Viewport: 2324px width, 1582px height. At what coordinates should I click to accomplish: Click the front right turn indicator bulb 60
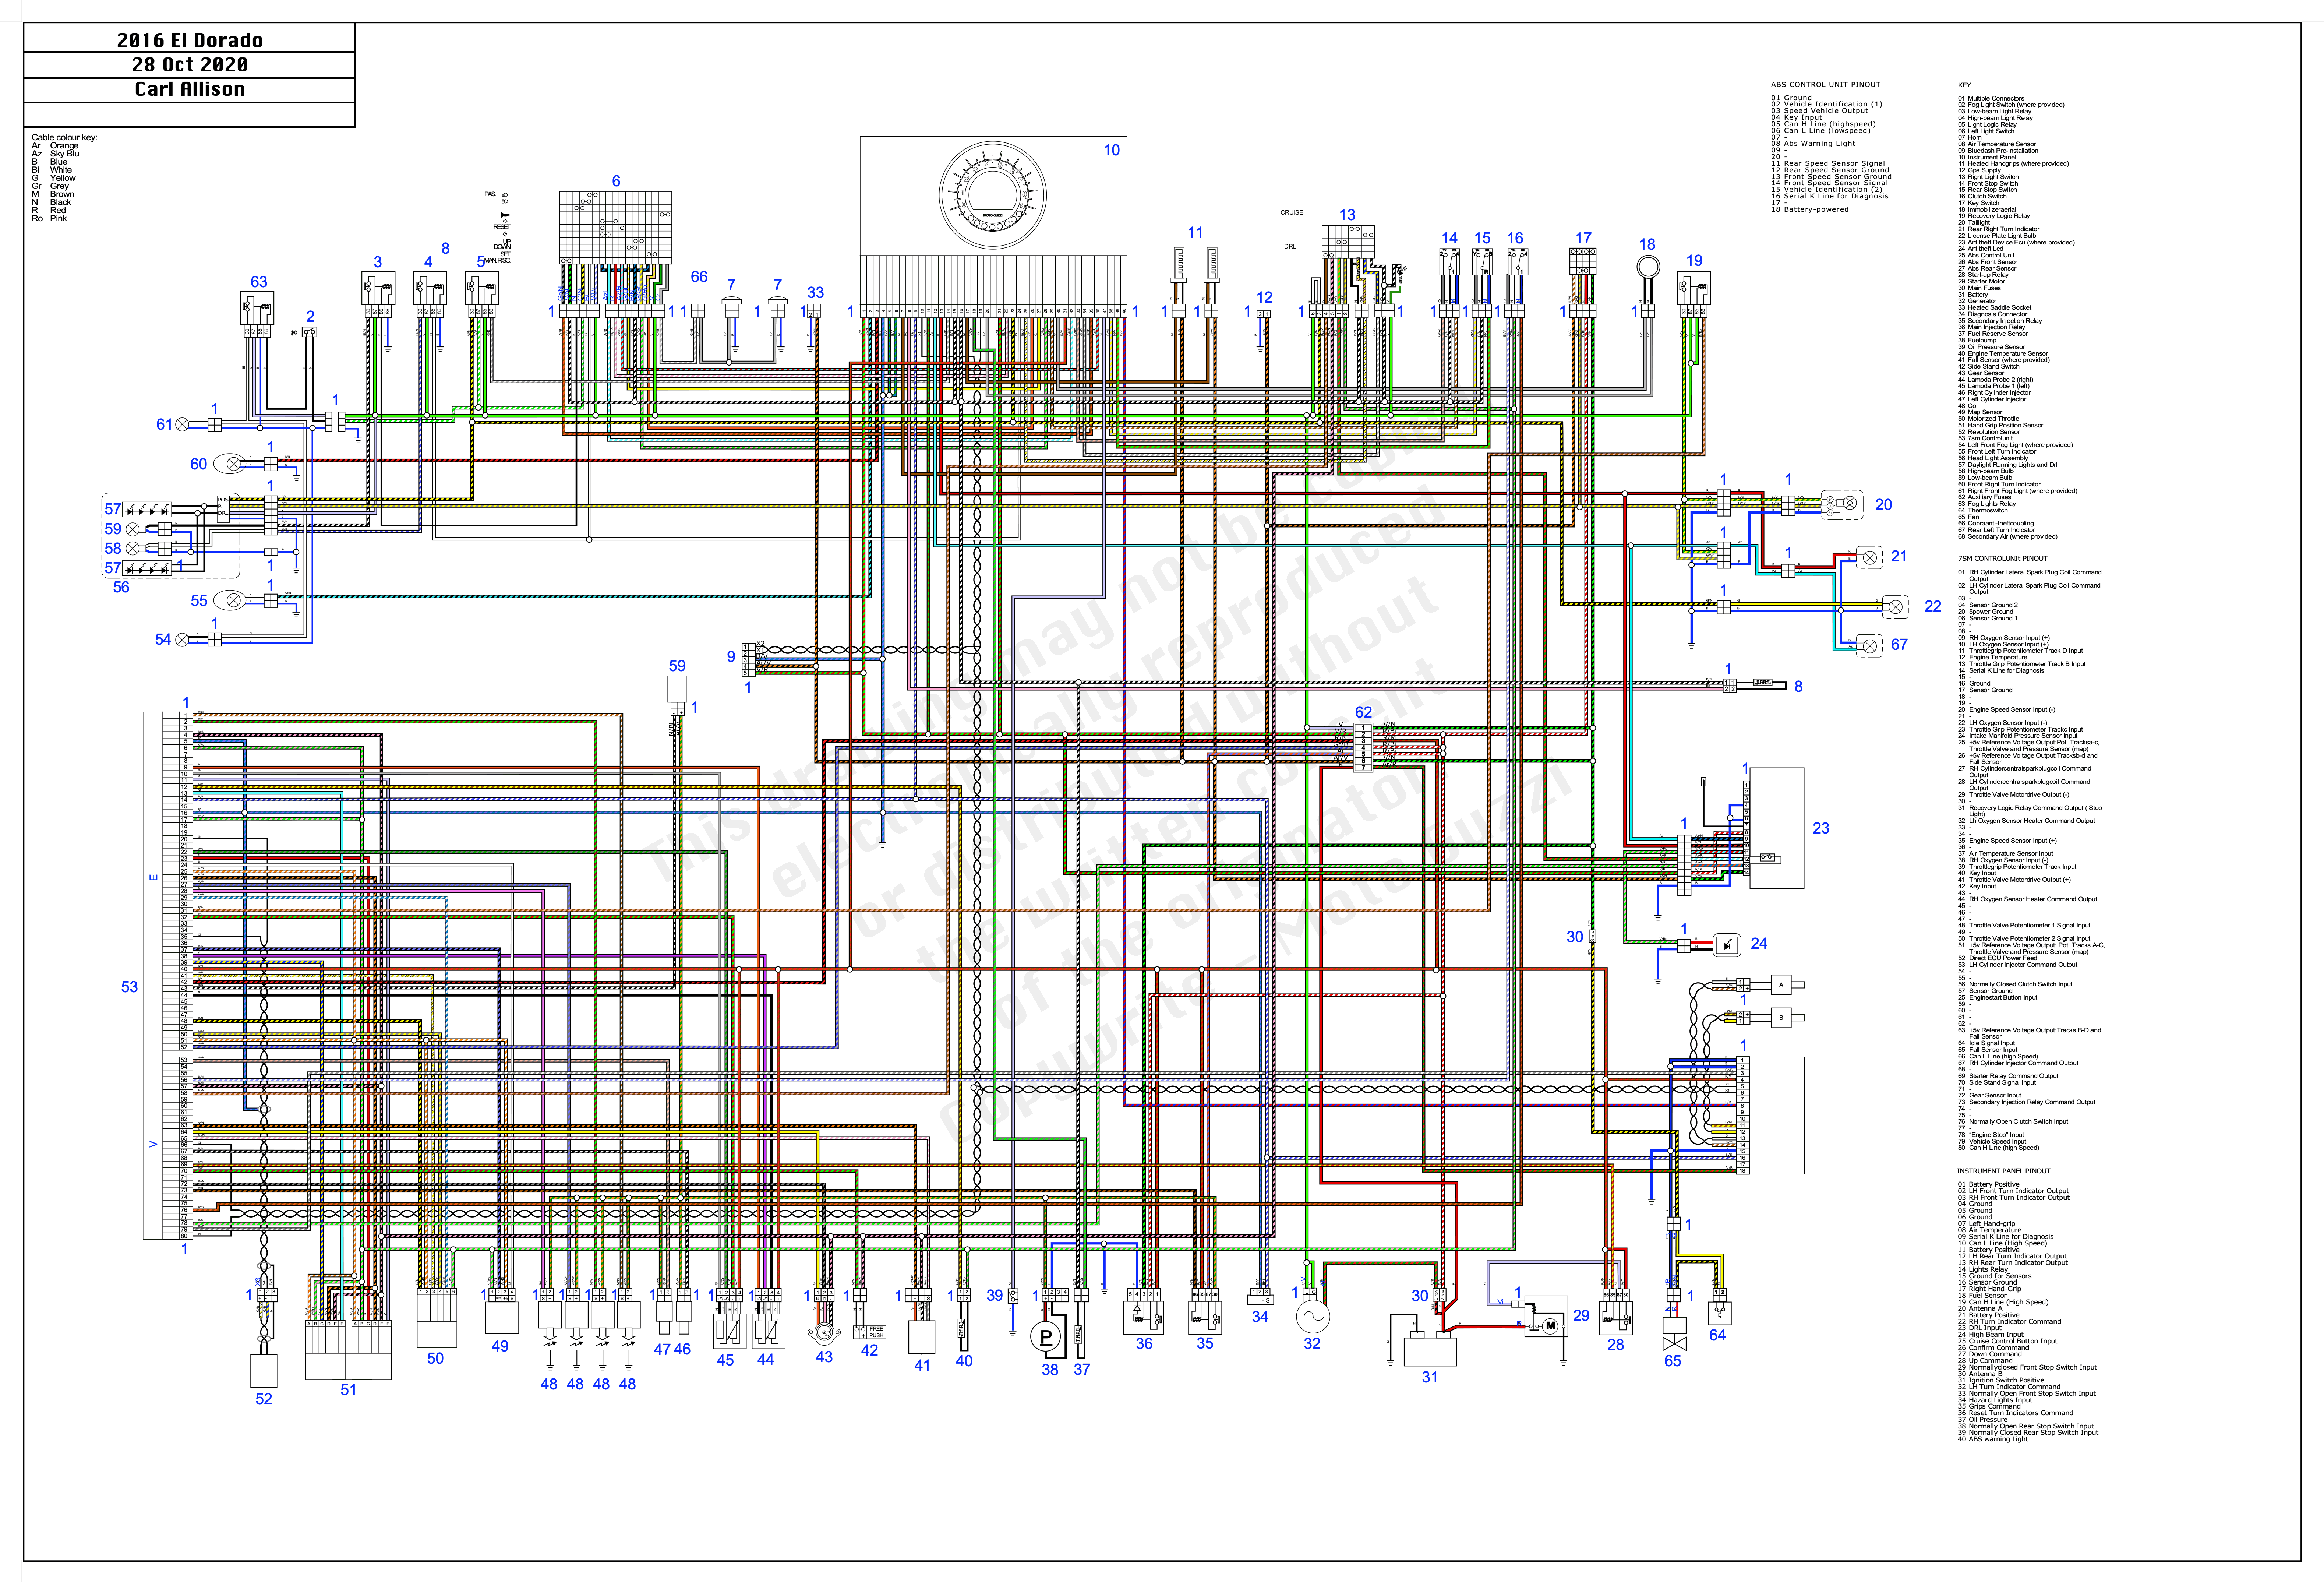click(x=234, y=464)
